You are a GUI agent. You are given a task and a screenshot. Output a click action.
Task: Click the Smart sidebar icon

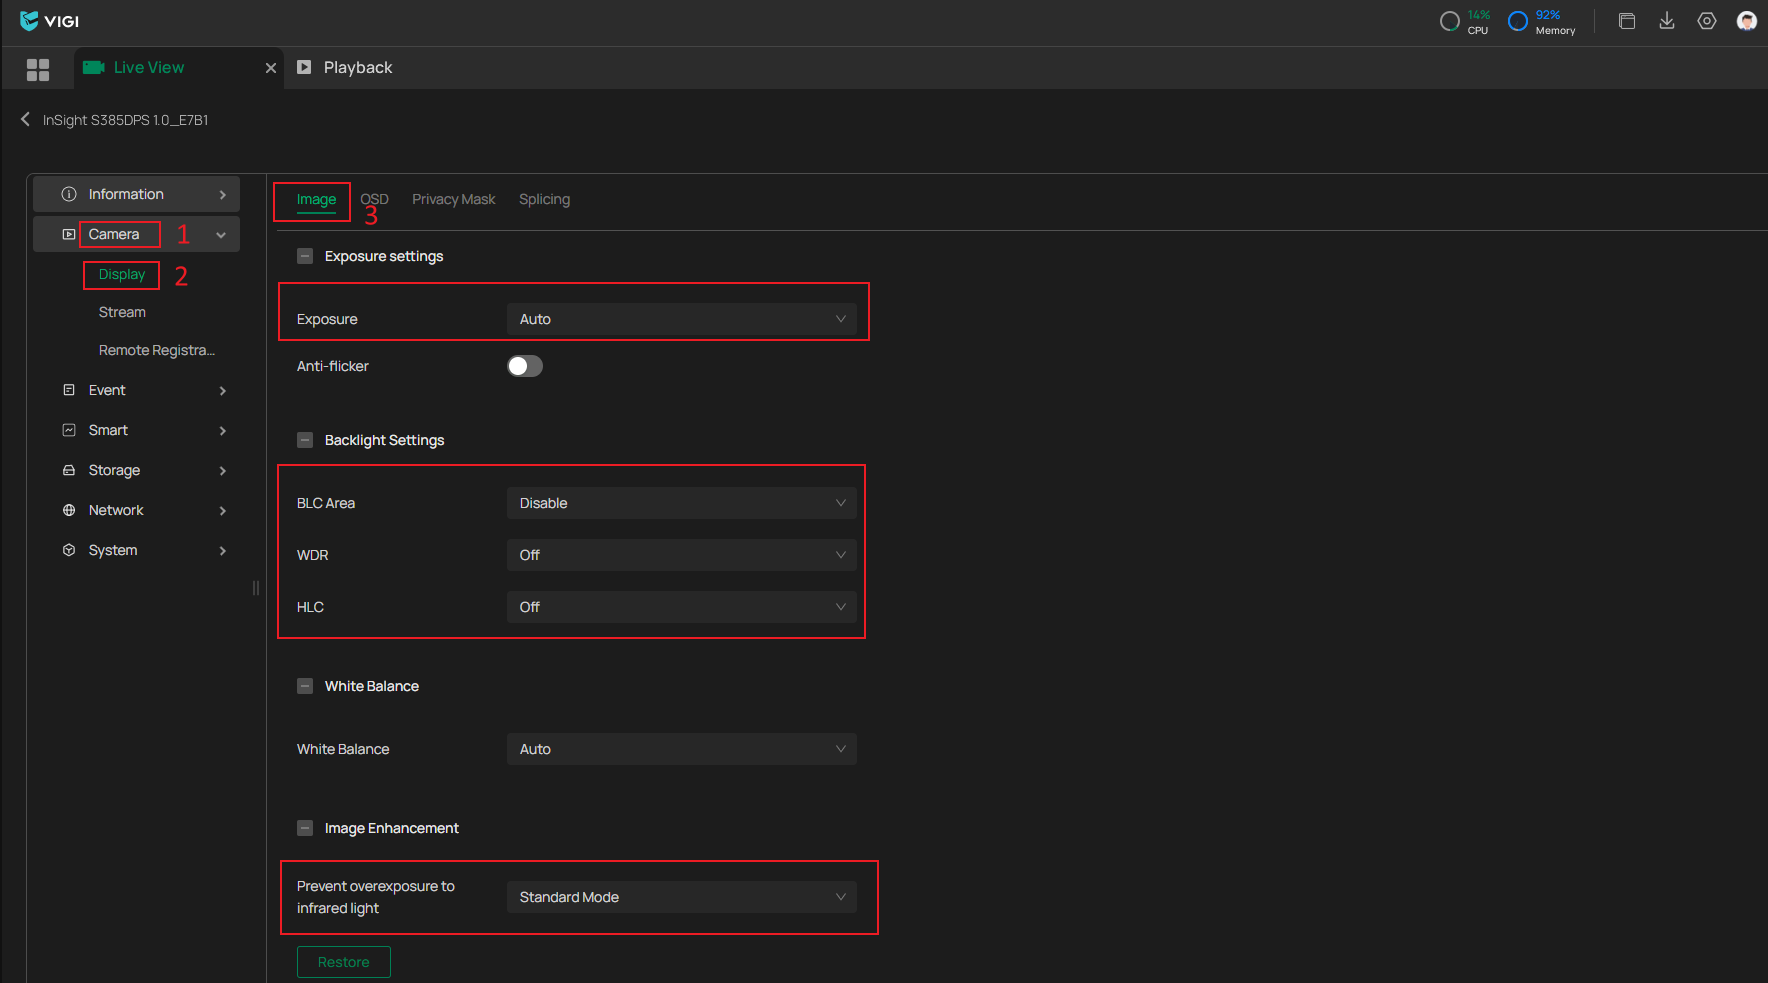point(69,430)
